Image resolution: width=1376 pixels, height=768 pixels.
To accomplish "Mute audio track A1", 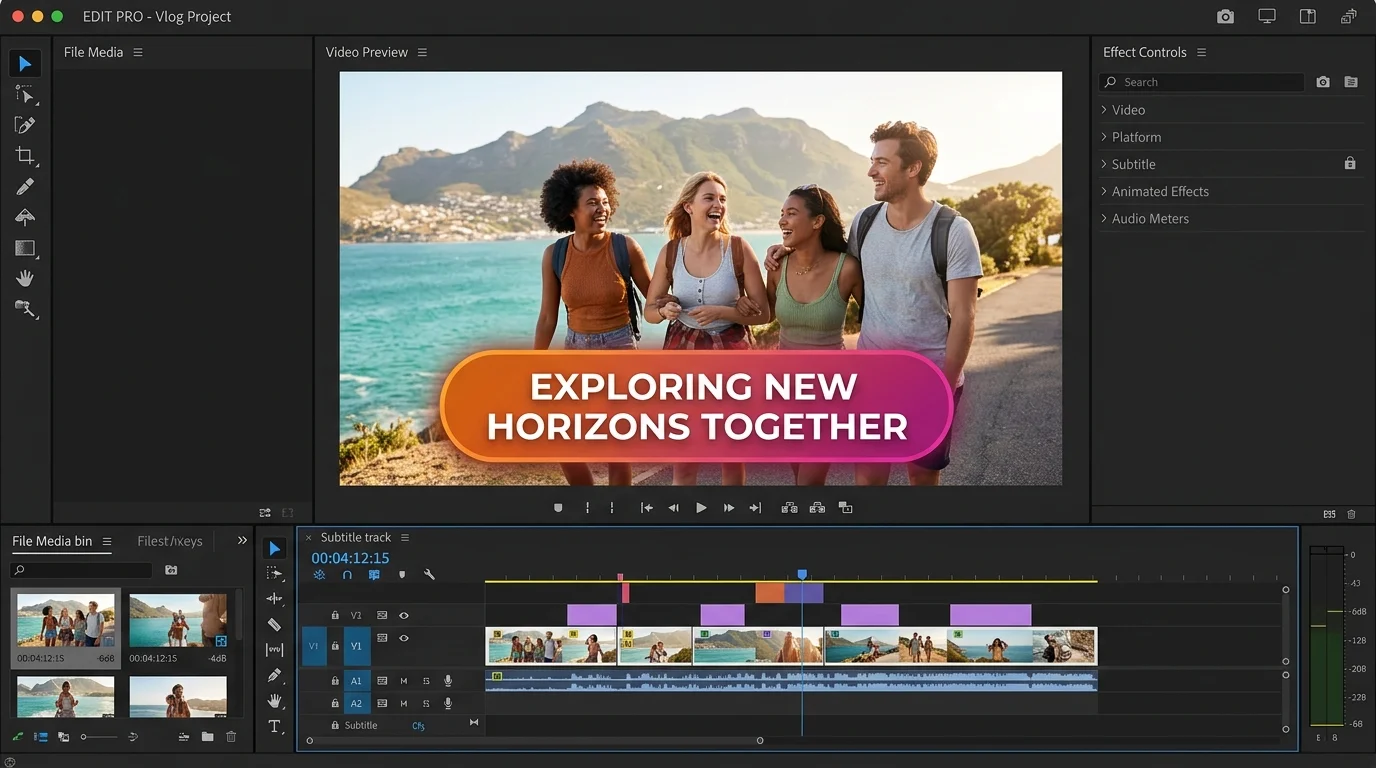I will tap(404, 681).
